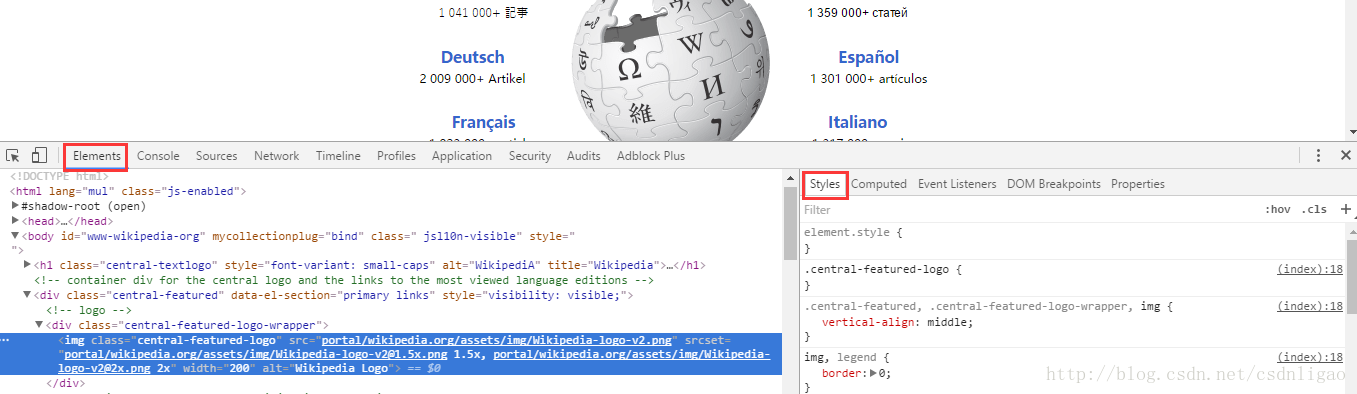
Task: Click the closing </div> tag line
Action: point(66,383)
